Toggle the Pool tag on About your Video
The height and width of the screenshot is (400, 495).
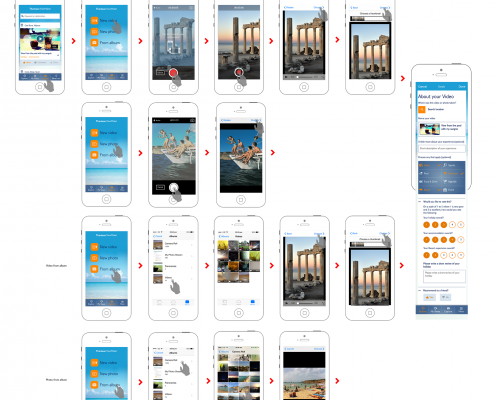430,173
